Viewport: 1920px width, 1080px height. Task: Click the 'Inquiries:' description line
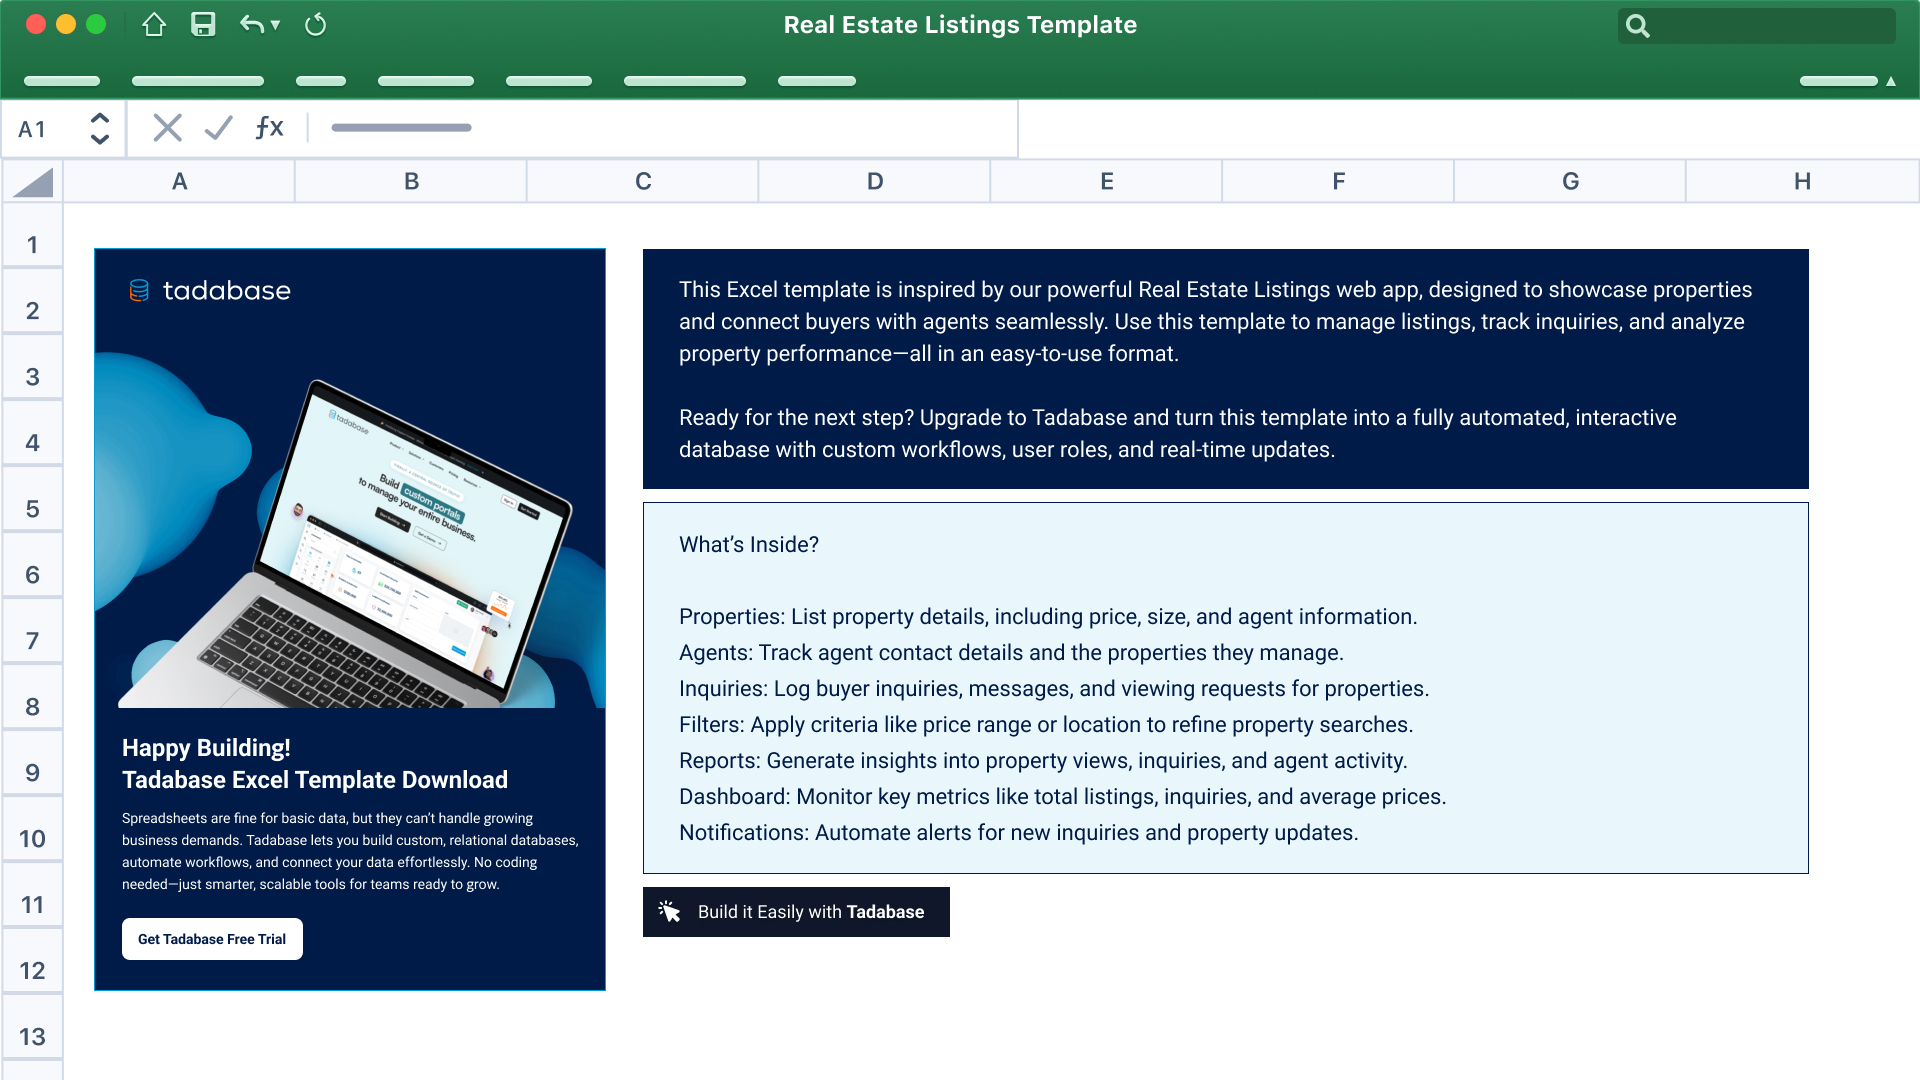(1054, 689)
